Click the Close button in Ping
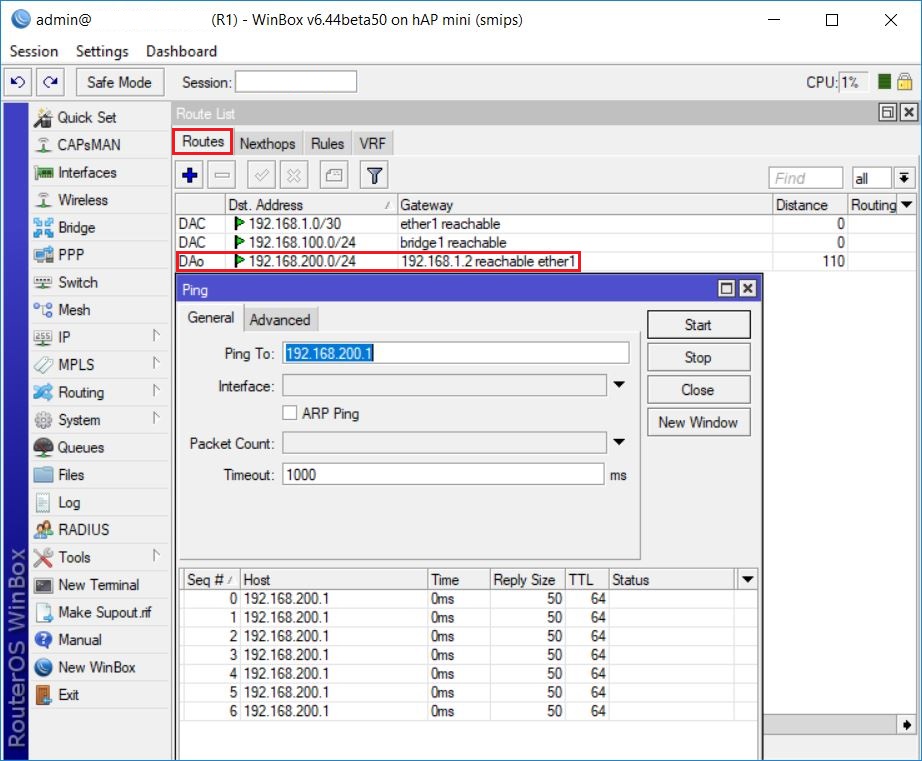This screenshot has height=761, width=922. 699,390
